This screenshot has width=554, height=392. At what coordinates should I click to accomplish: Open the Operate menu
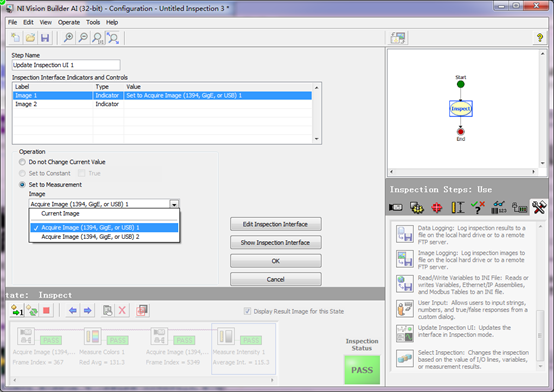click(69, 22)
